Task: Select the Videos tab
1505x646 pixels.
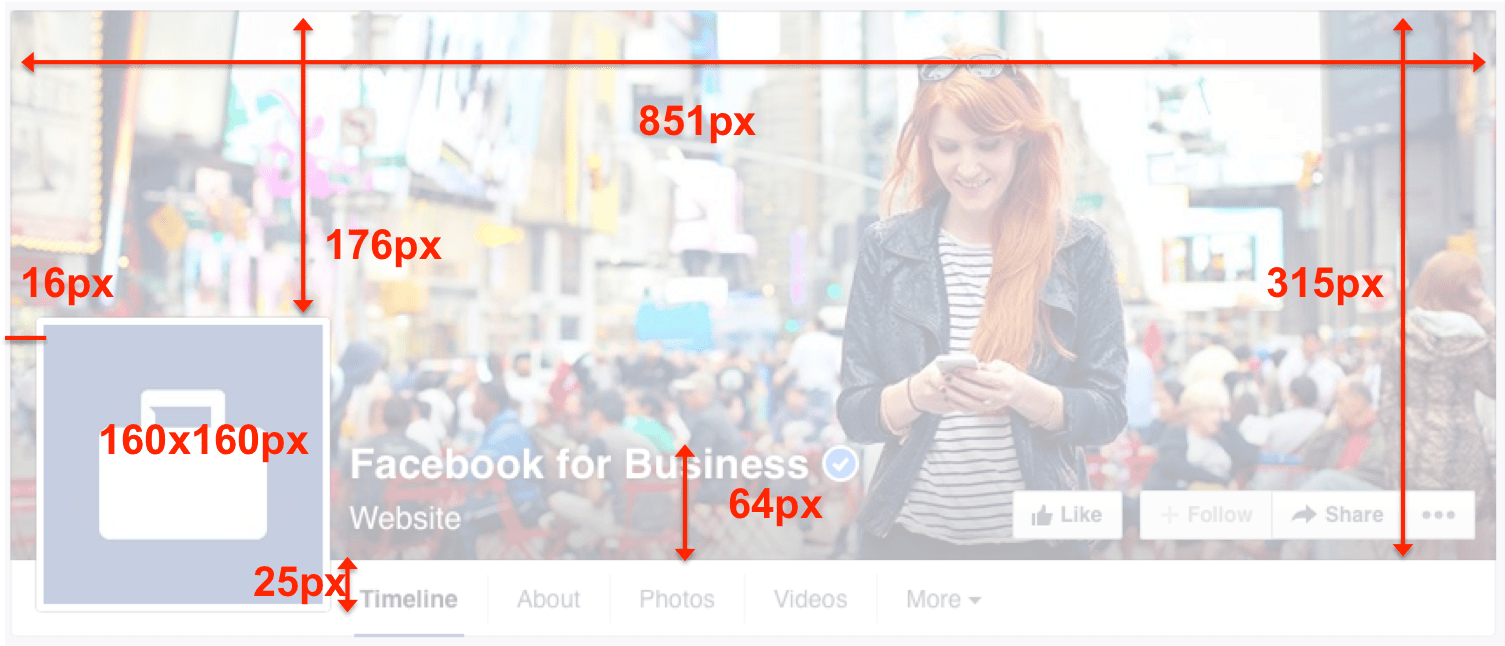Action: point(810,599)
